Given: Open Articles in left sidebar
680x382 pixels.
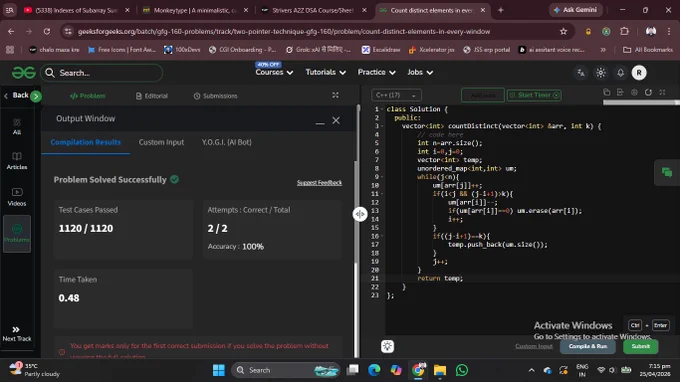Looking at the screenshot, I should pos(16,161).
